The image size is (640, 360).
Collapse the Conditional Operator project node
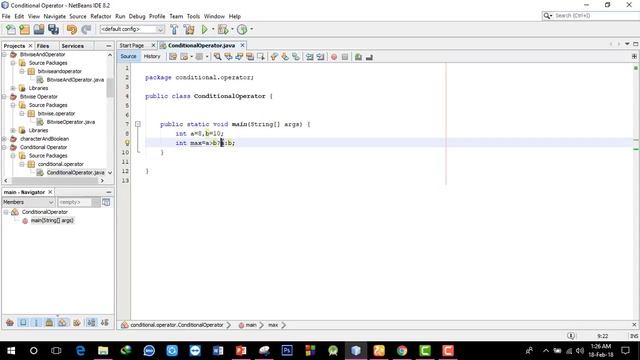pos(4,147)
